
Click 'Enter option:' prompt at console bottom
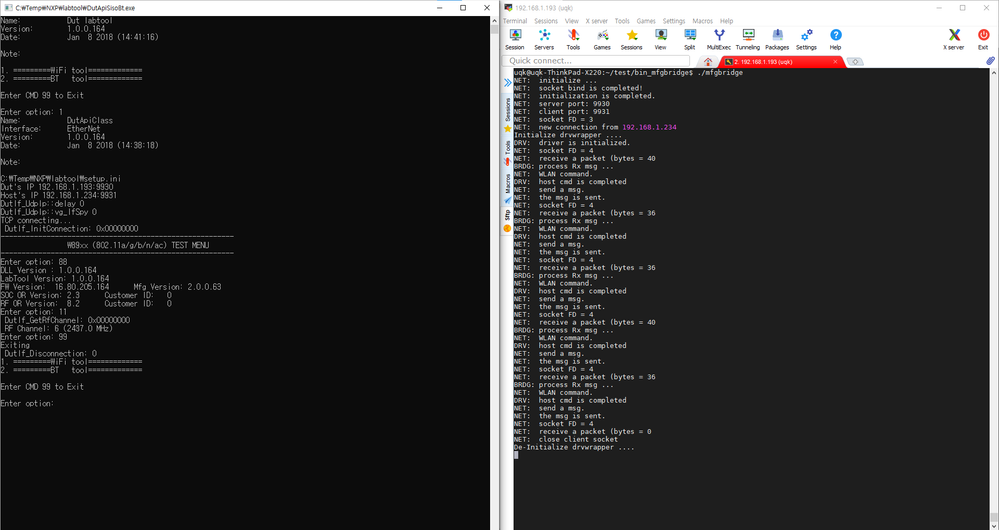(27, 403)
